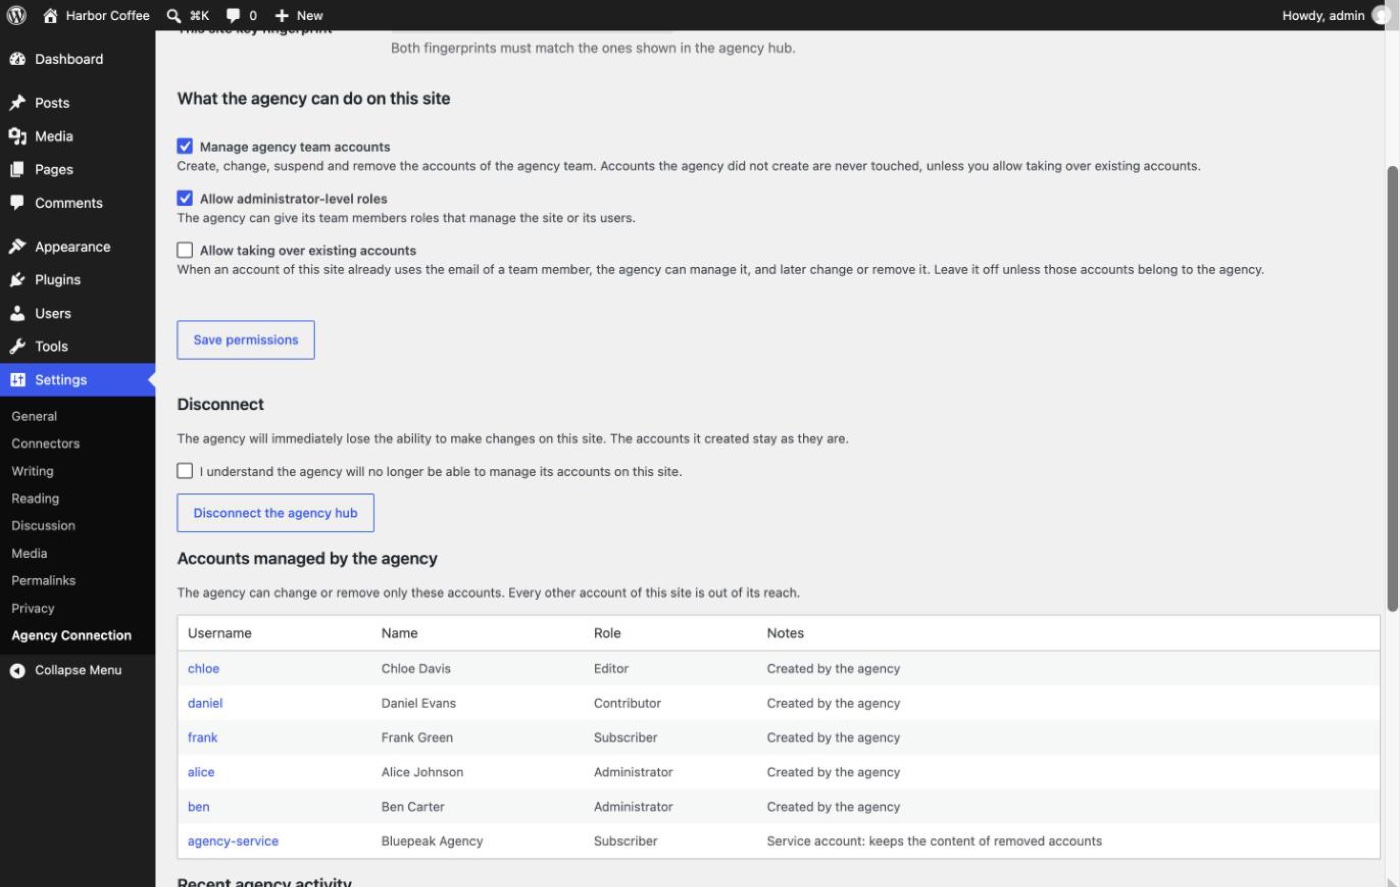
Task: Click the WordPress logo icon
Action: pyautogui.click(x=16, y=15)
